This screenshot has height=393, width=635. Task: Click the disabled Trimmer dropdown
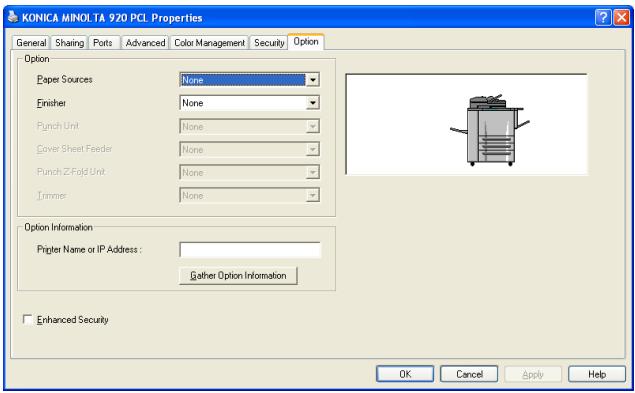(x=249, y=196)
